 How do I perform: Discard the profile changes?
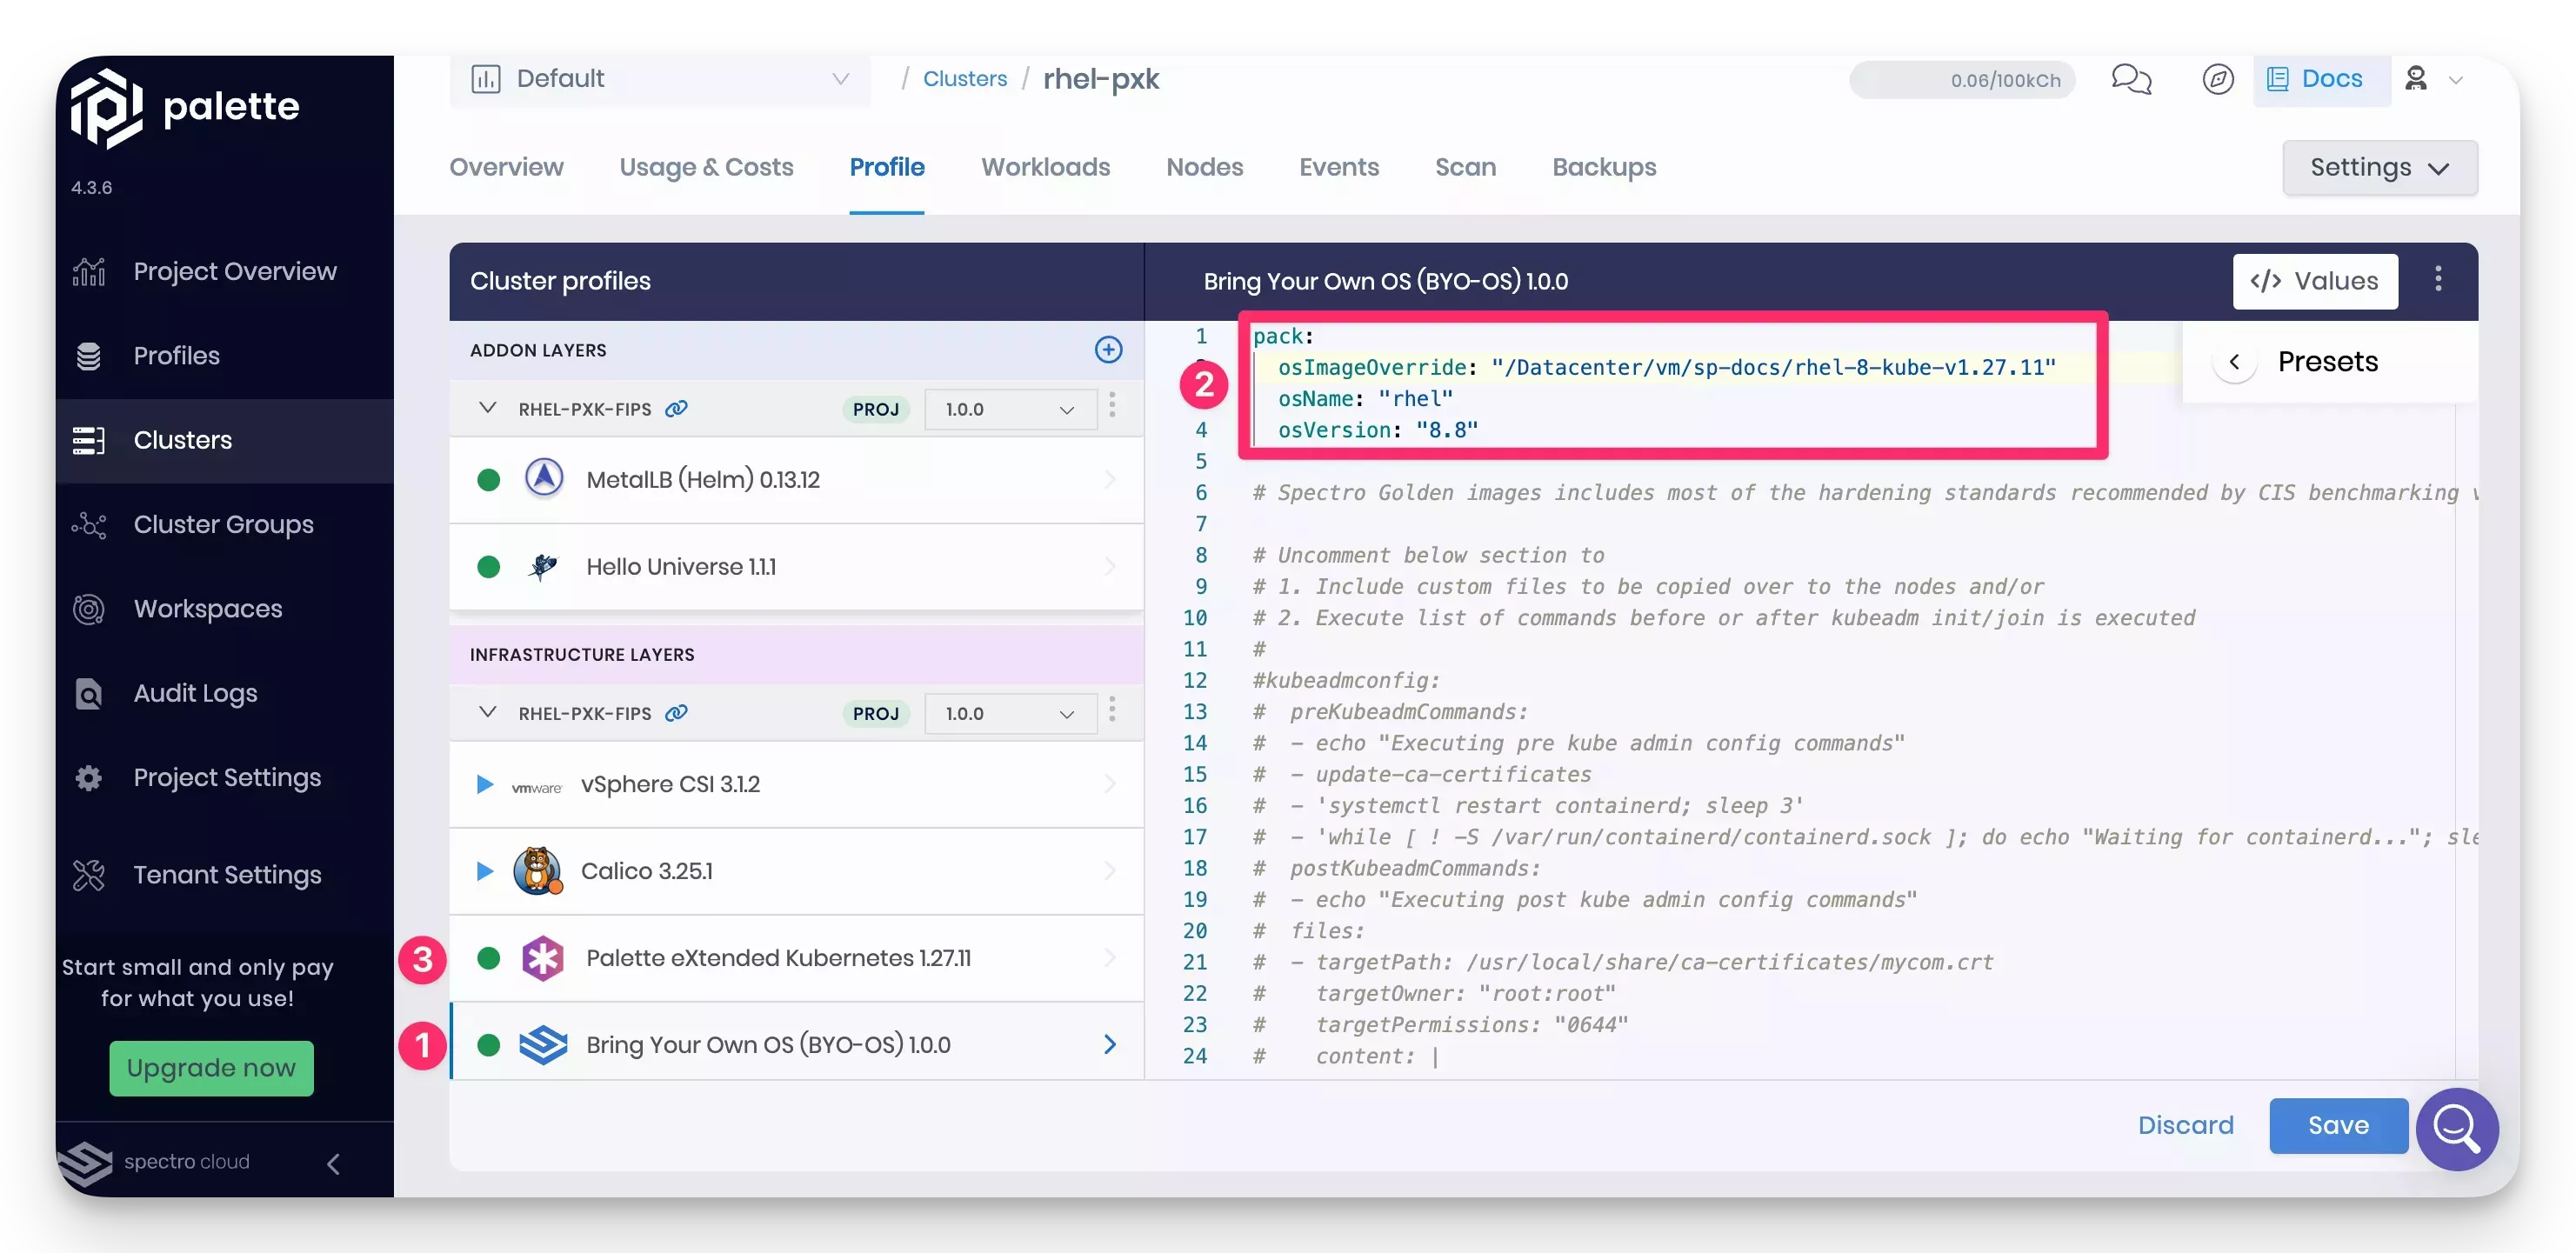[x=2185, y=1126]
